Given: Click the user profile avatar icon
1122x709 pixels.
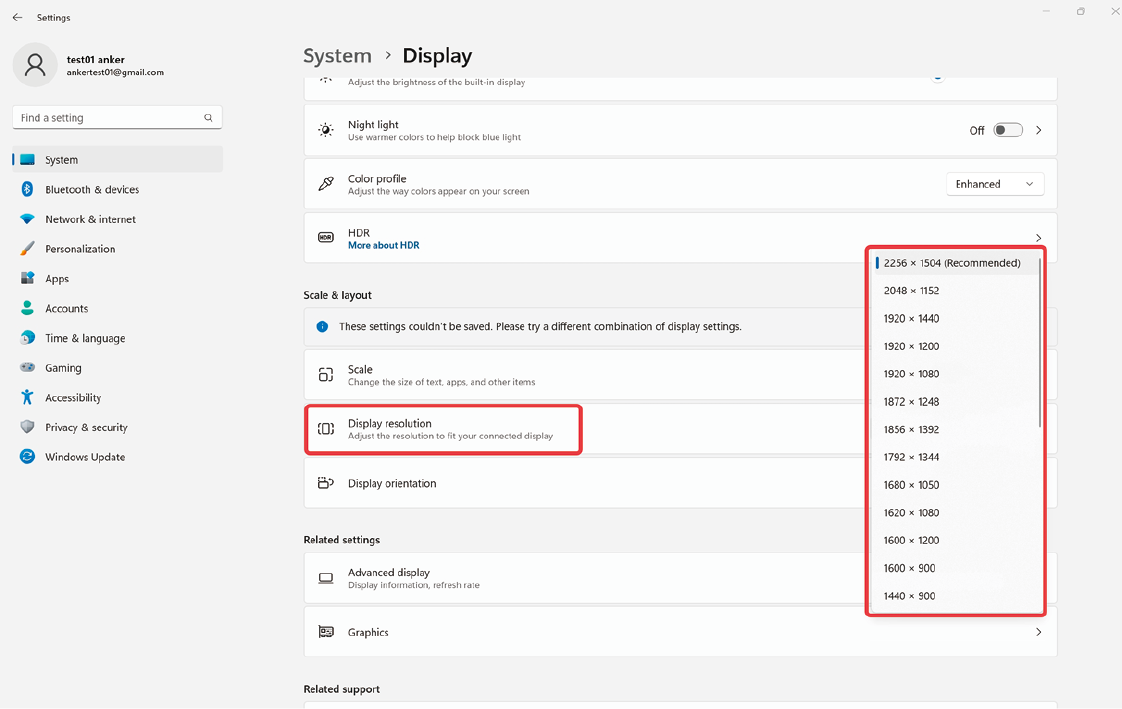Looking at the screenshot, I should (x=35, y=65).
